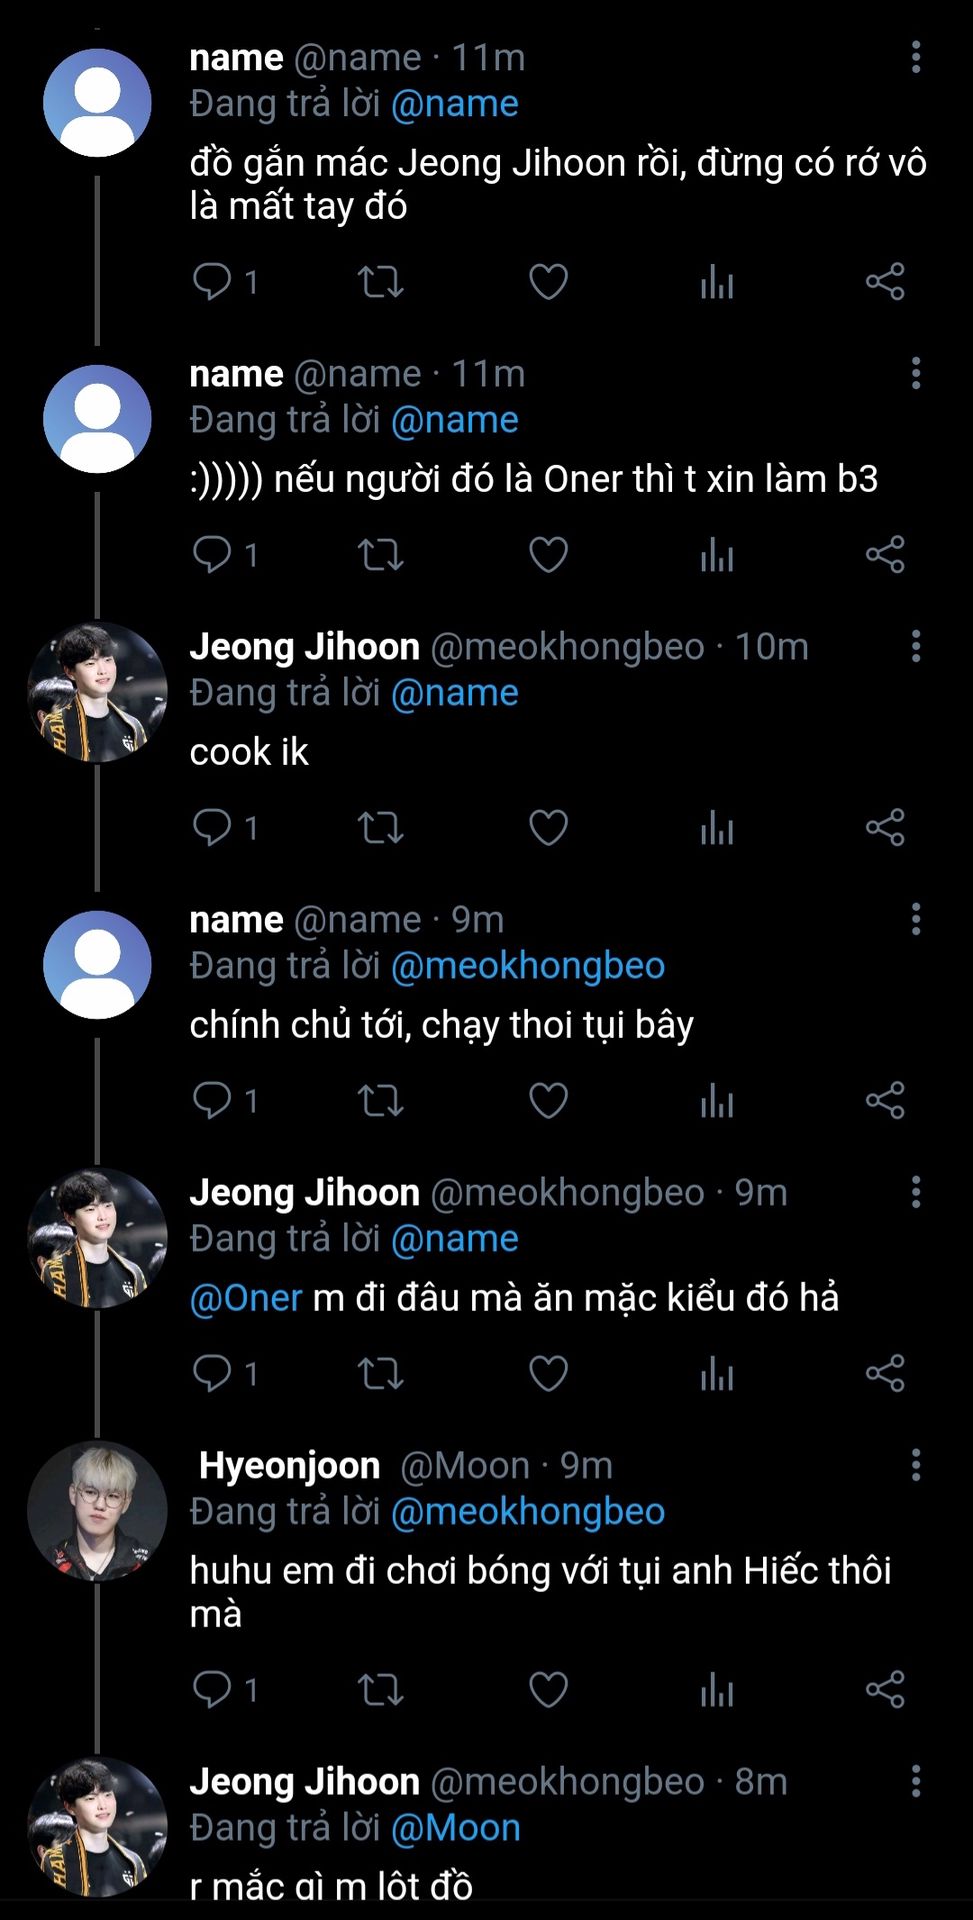
Task: Click the @Oner mention link
Action: point(246,1298)
